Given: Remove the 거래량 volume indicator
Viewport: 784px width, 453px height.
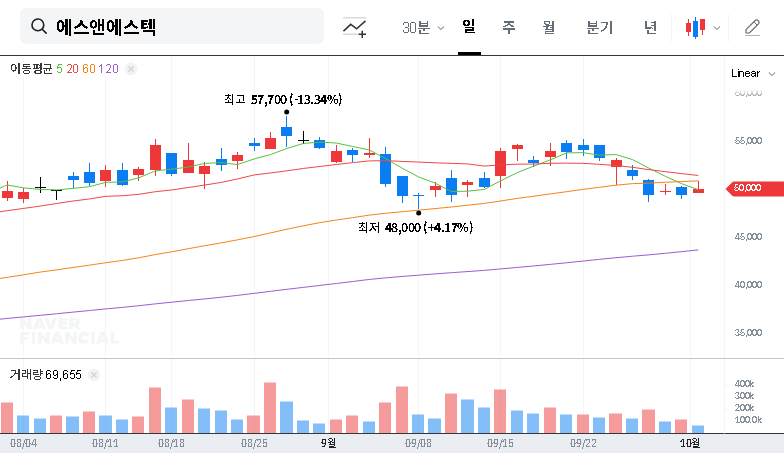Looking at the screenshot, I should [94, 375].
